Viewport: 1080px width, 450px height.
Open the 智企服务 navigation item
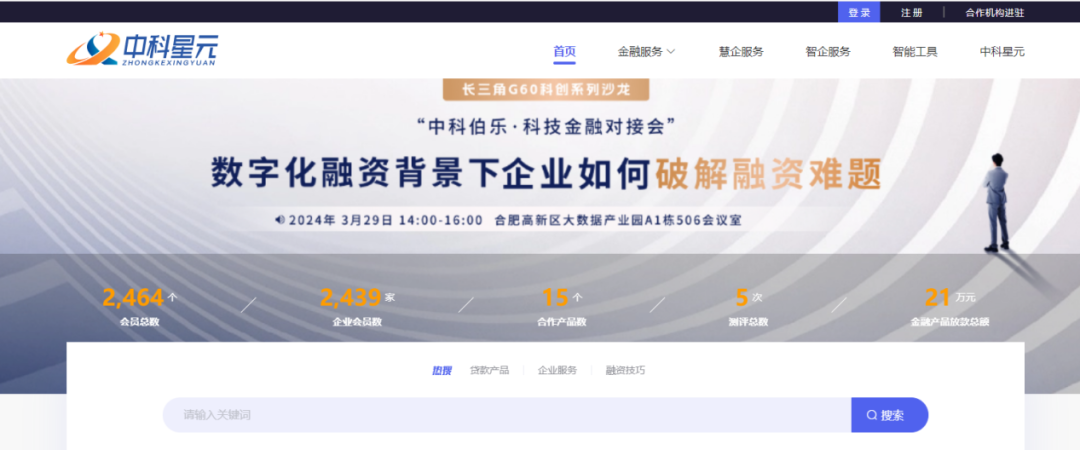click(x=828, y=51)
